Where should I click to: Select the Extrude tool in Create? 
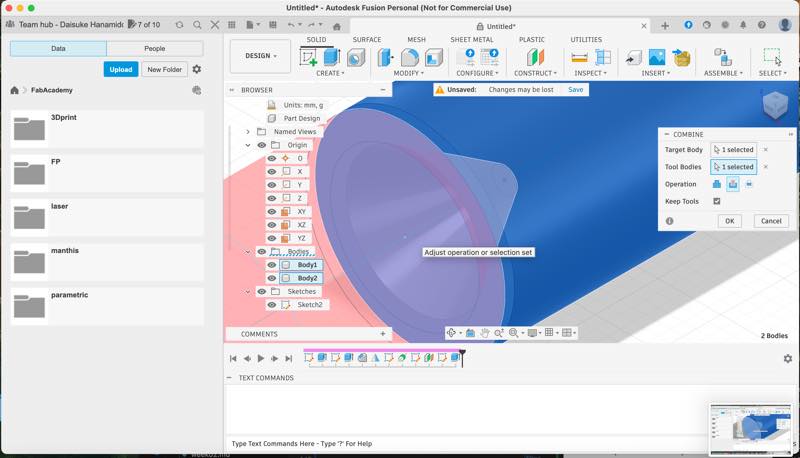(332, 57)
